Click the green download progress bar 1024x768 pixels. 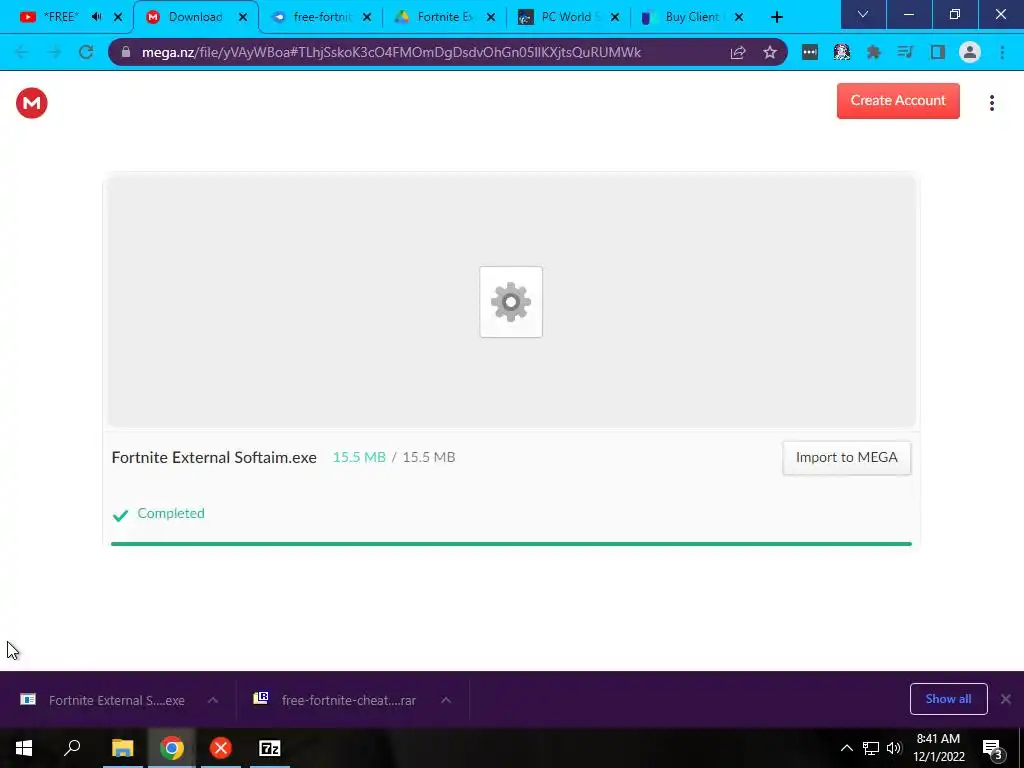511,543
